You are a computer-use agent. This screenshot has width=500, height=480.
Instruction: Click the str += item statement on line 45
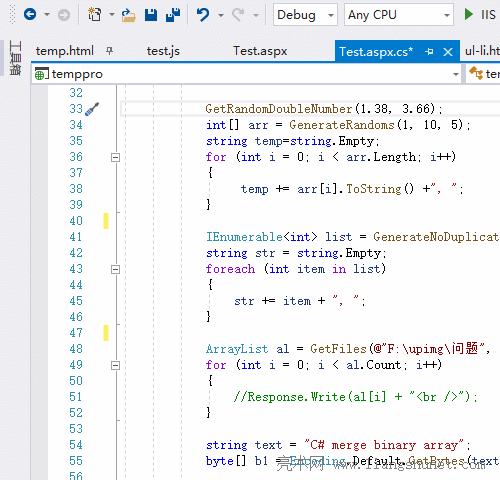click(x=300, y=301)
